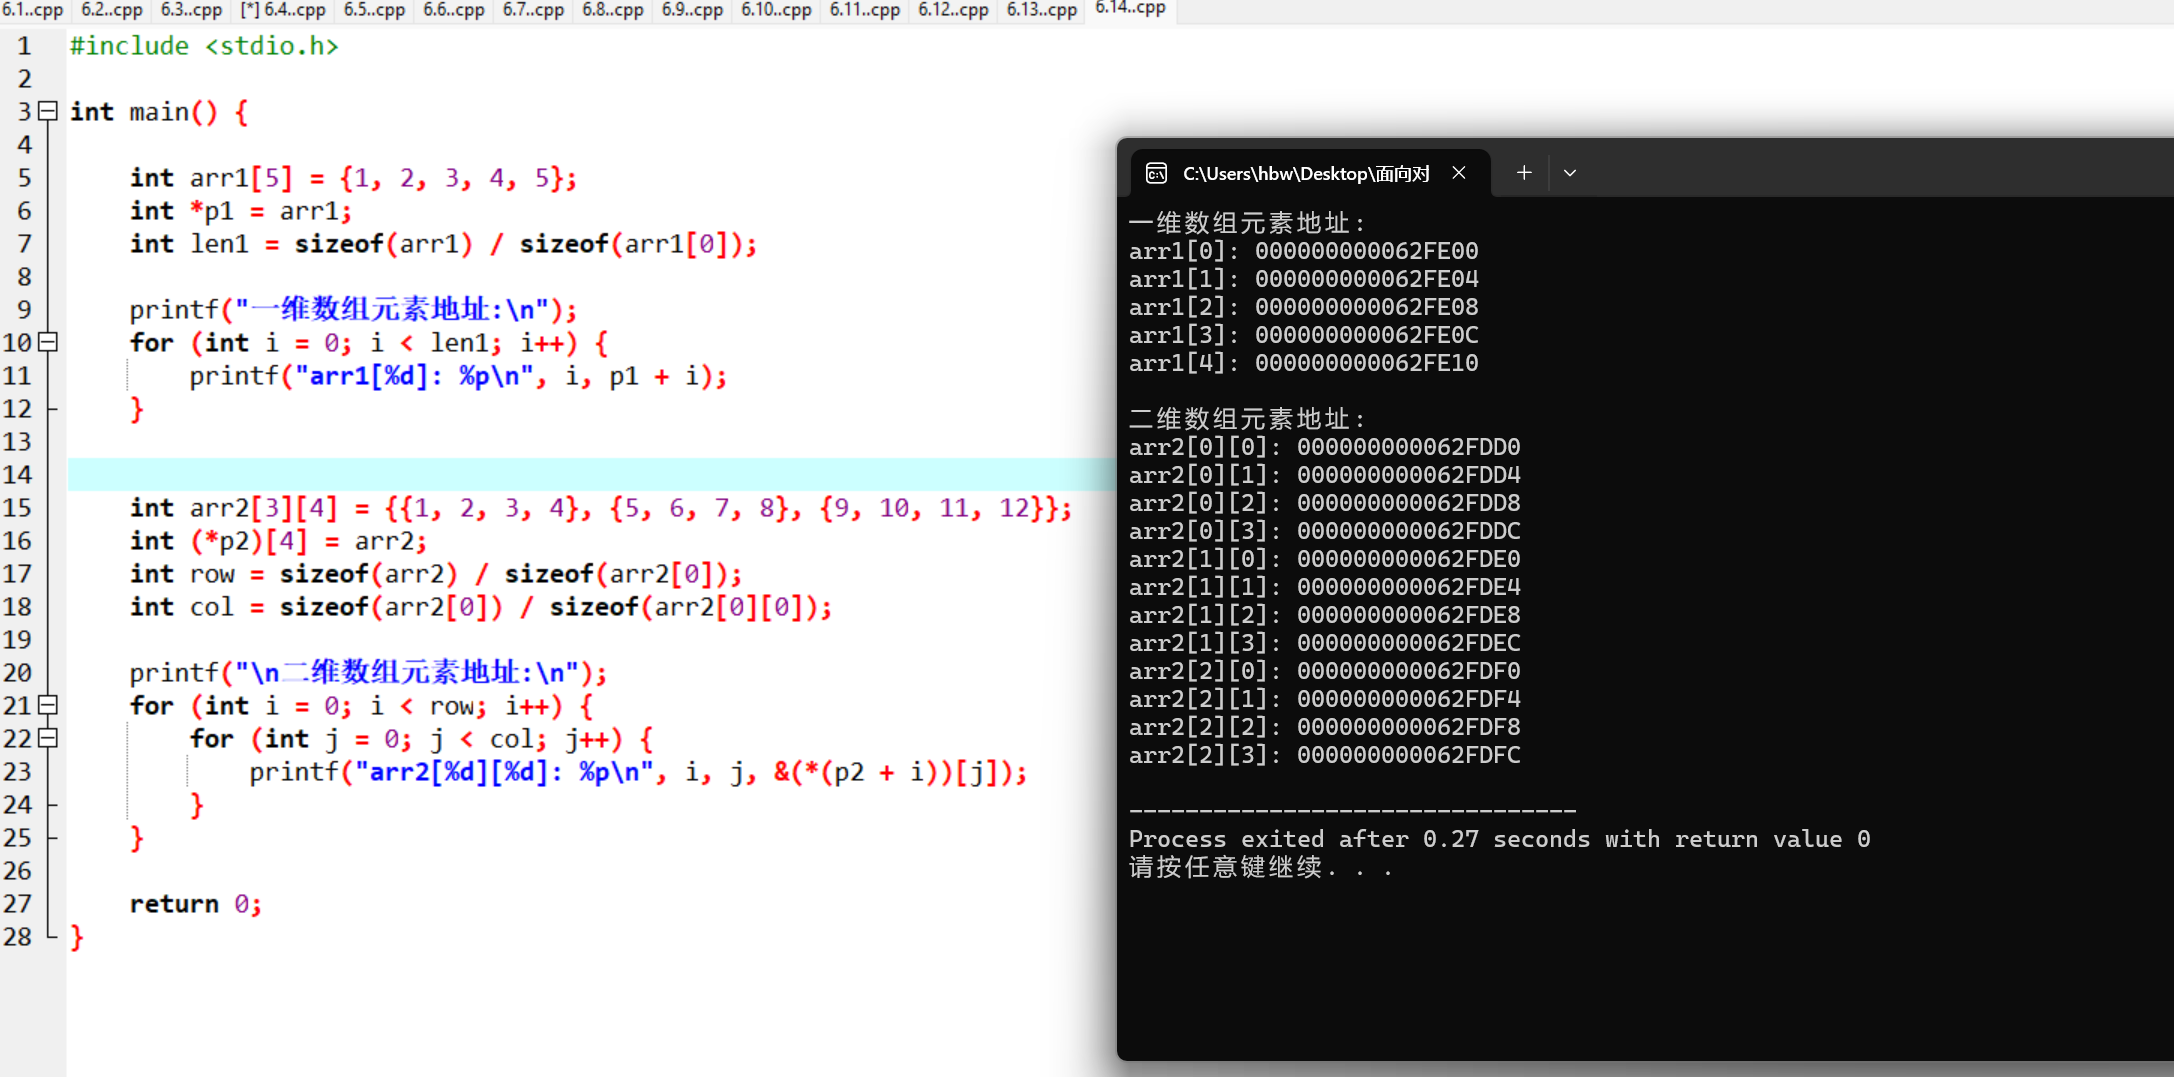Click terminal output line arr2[2][3]: 000000000062FDFC

tap(1324, 755)
